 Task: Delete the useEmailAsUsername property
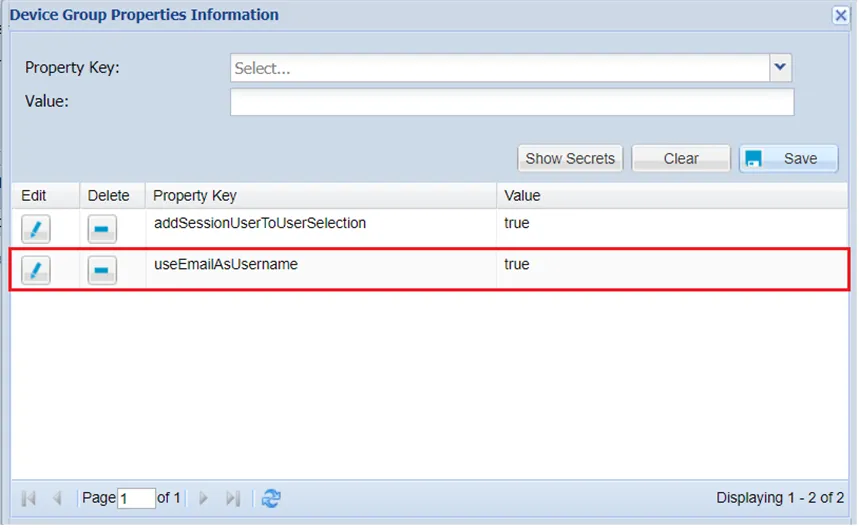(102, 270)
